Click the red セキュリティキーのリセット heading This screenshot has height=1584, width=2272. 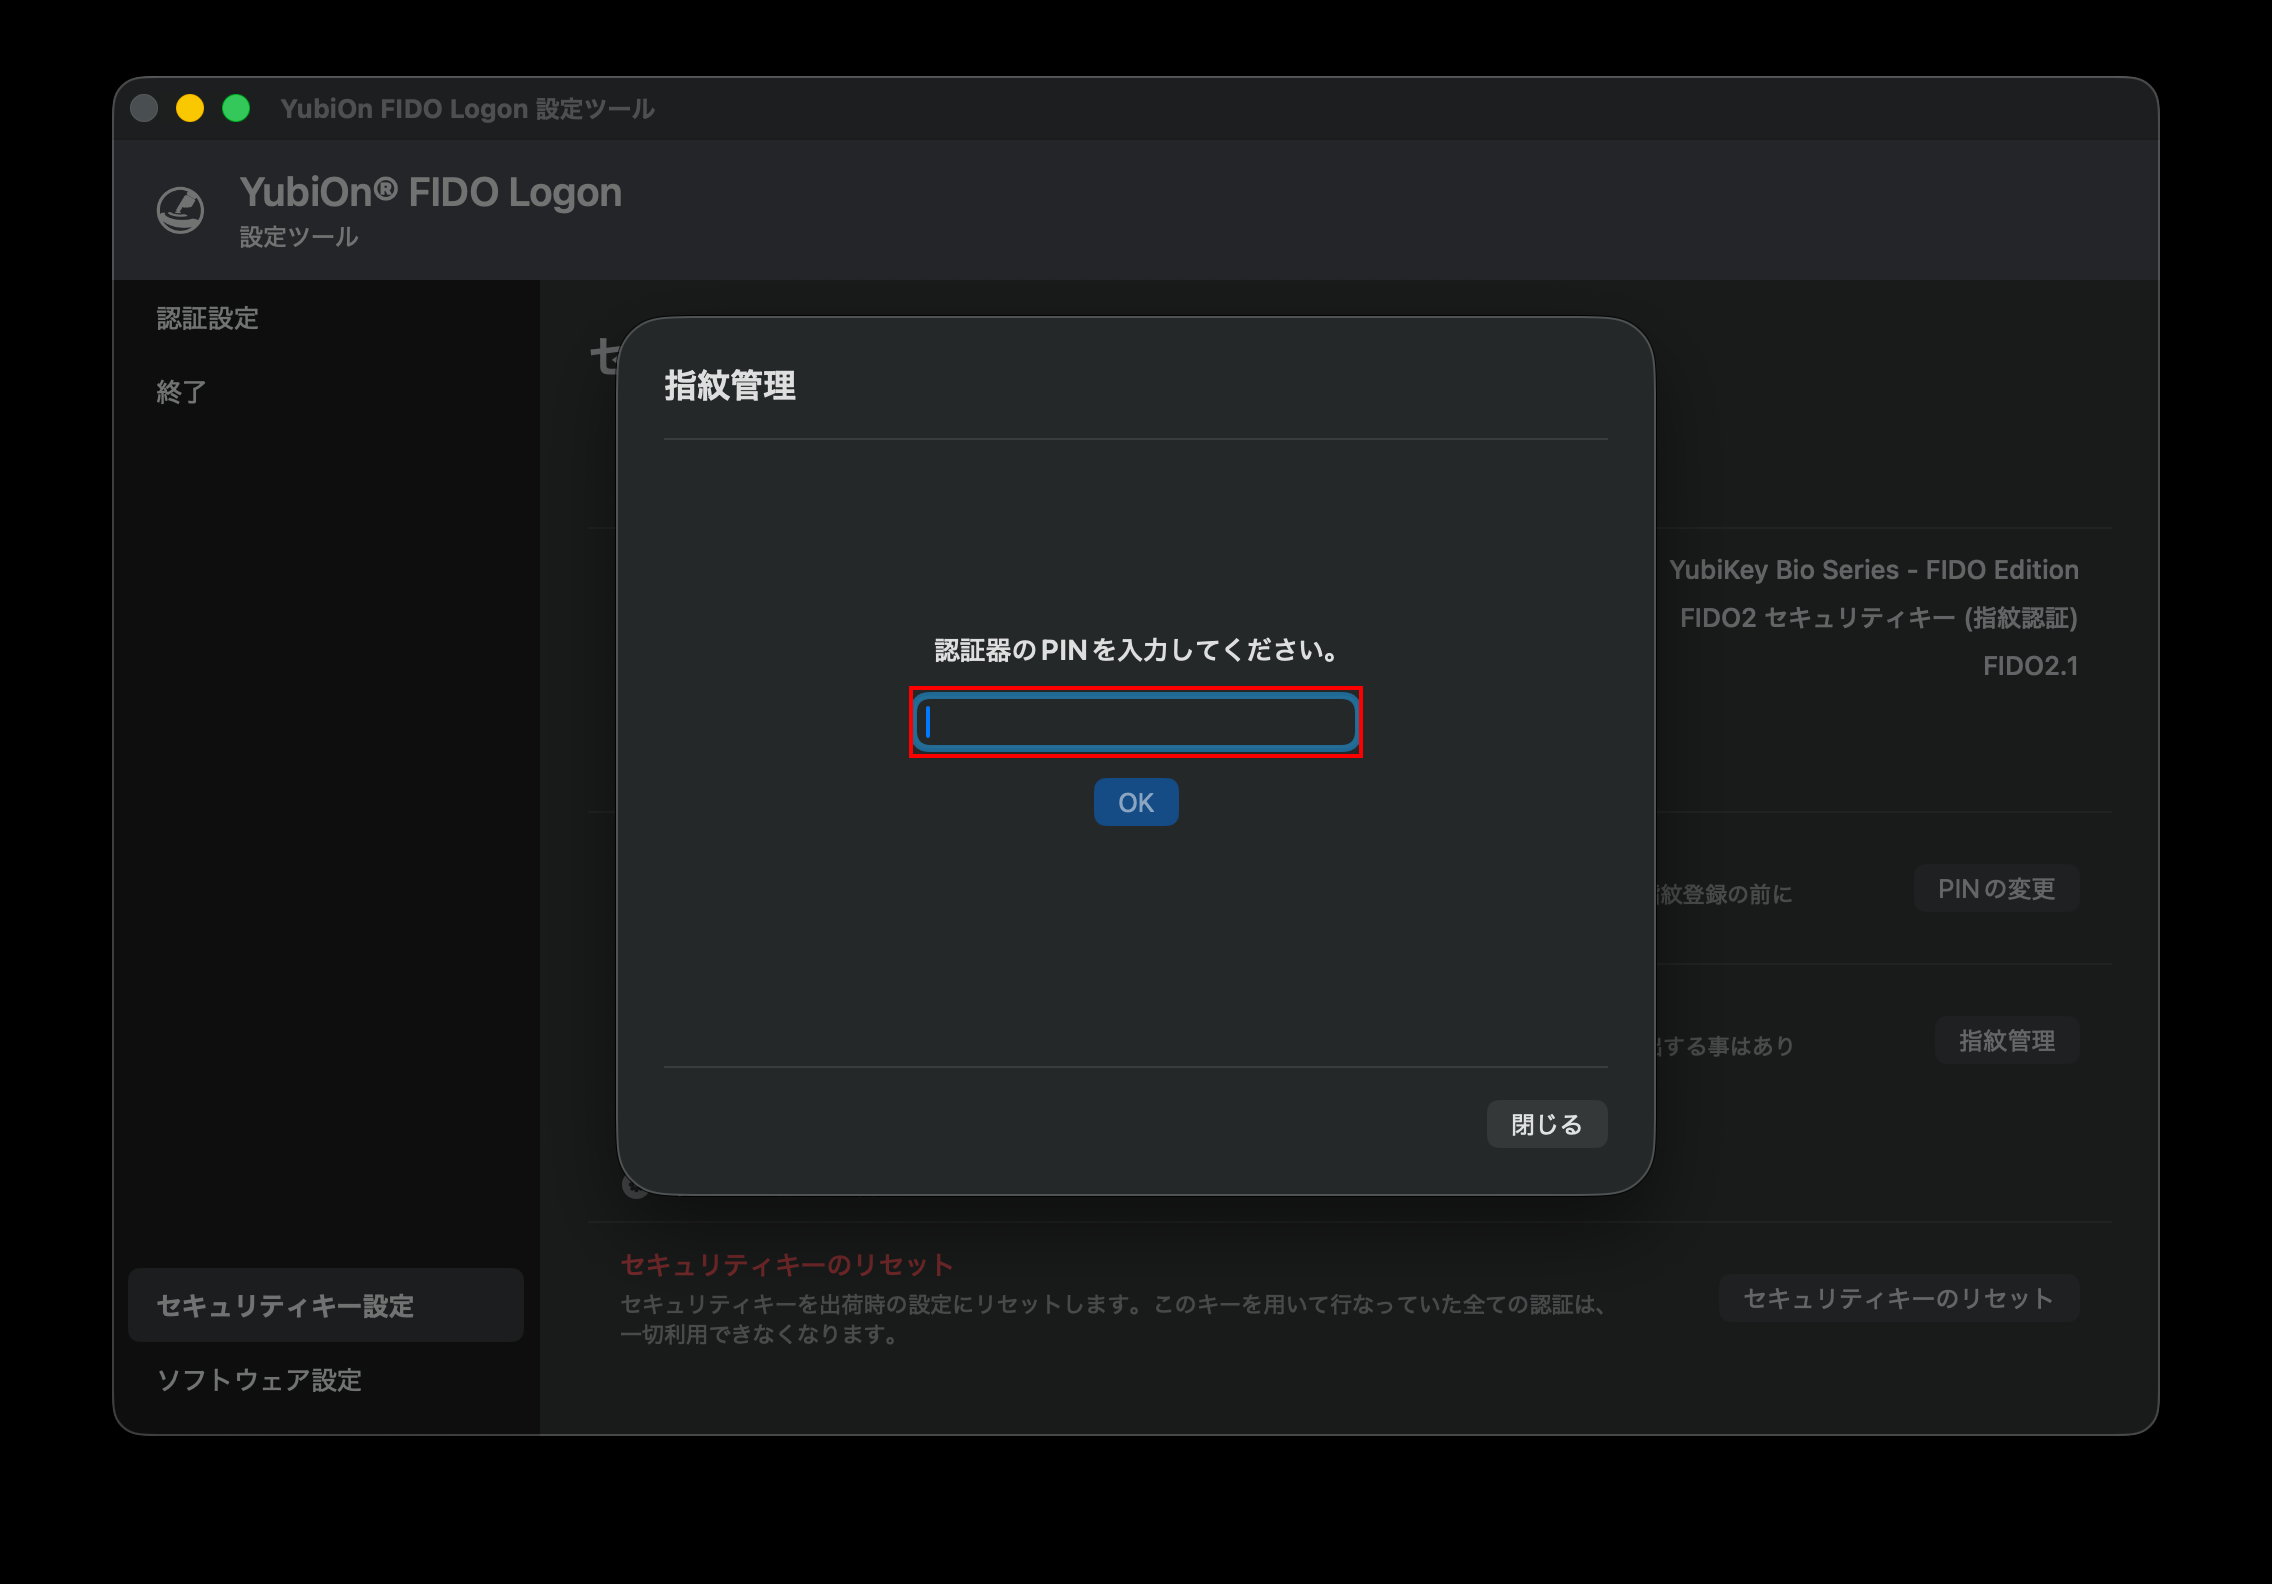tap(787, 1264)
